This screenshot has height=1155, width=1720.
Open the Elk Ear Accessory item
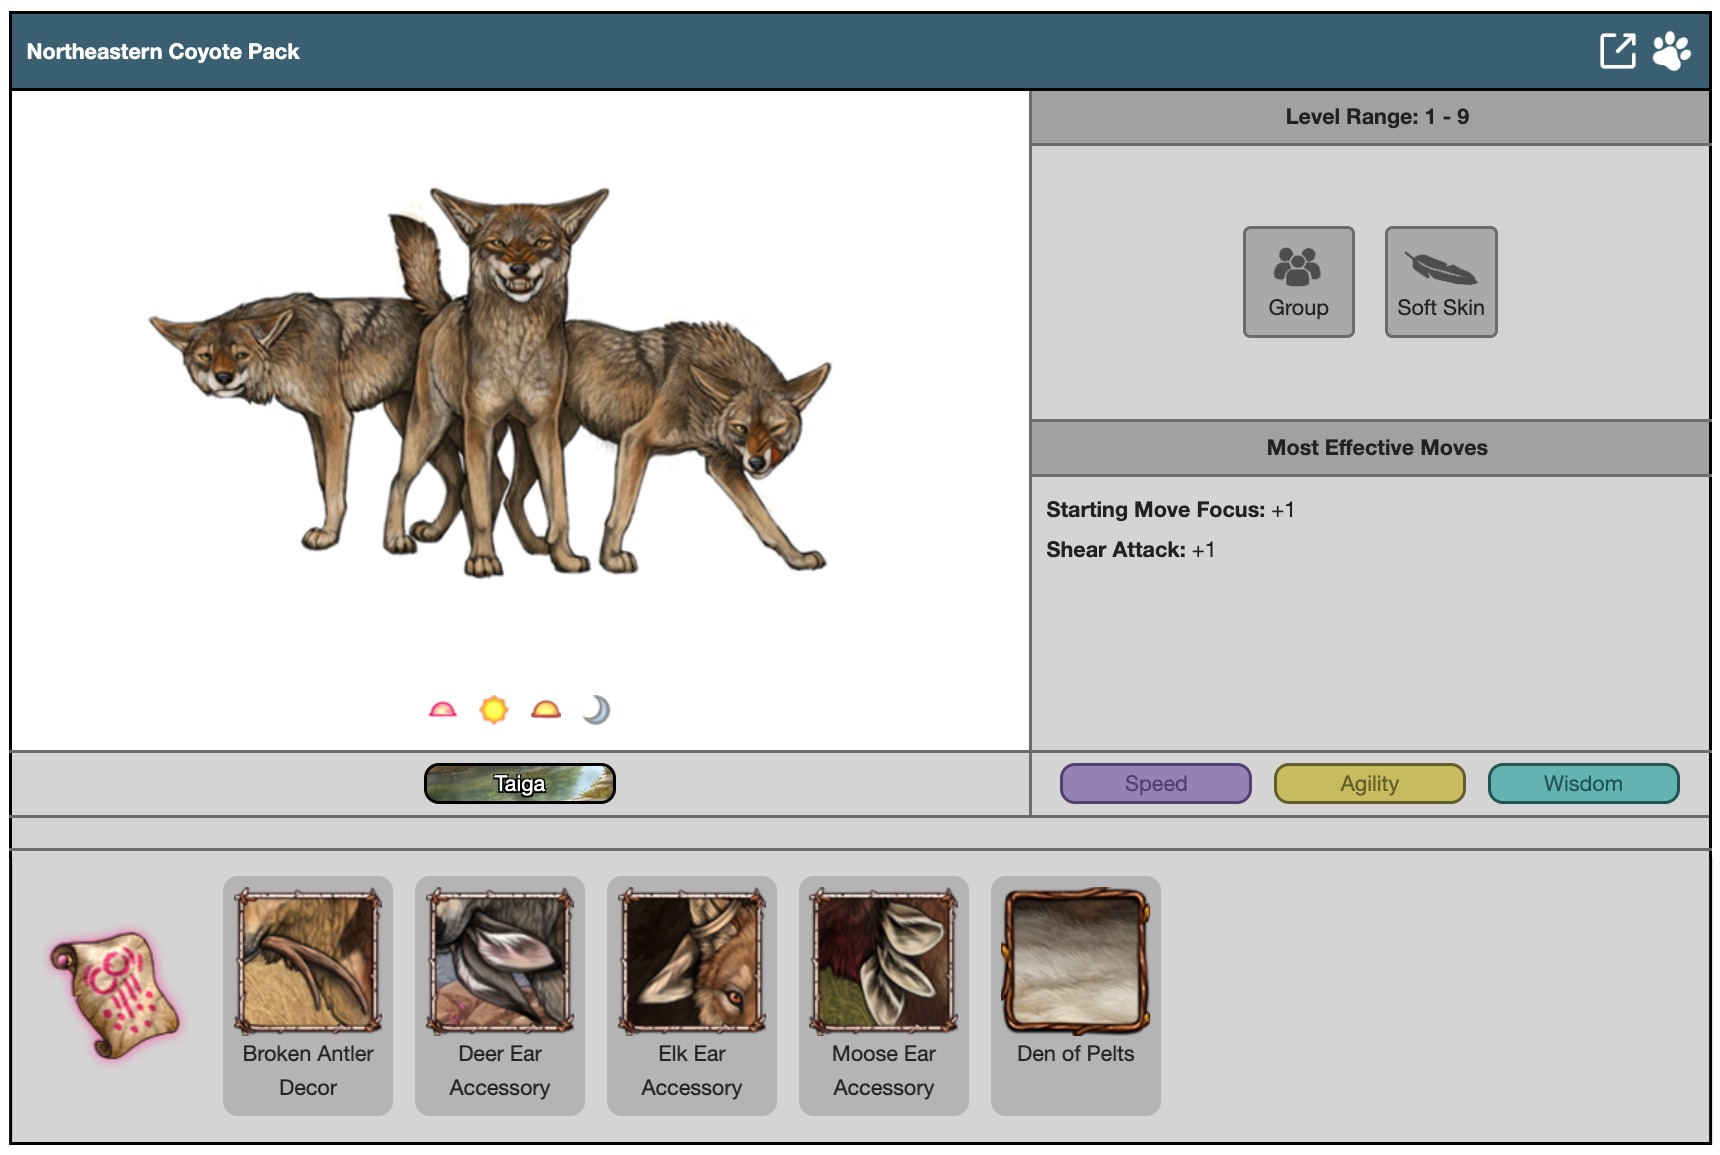tap(692, 995)
